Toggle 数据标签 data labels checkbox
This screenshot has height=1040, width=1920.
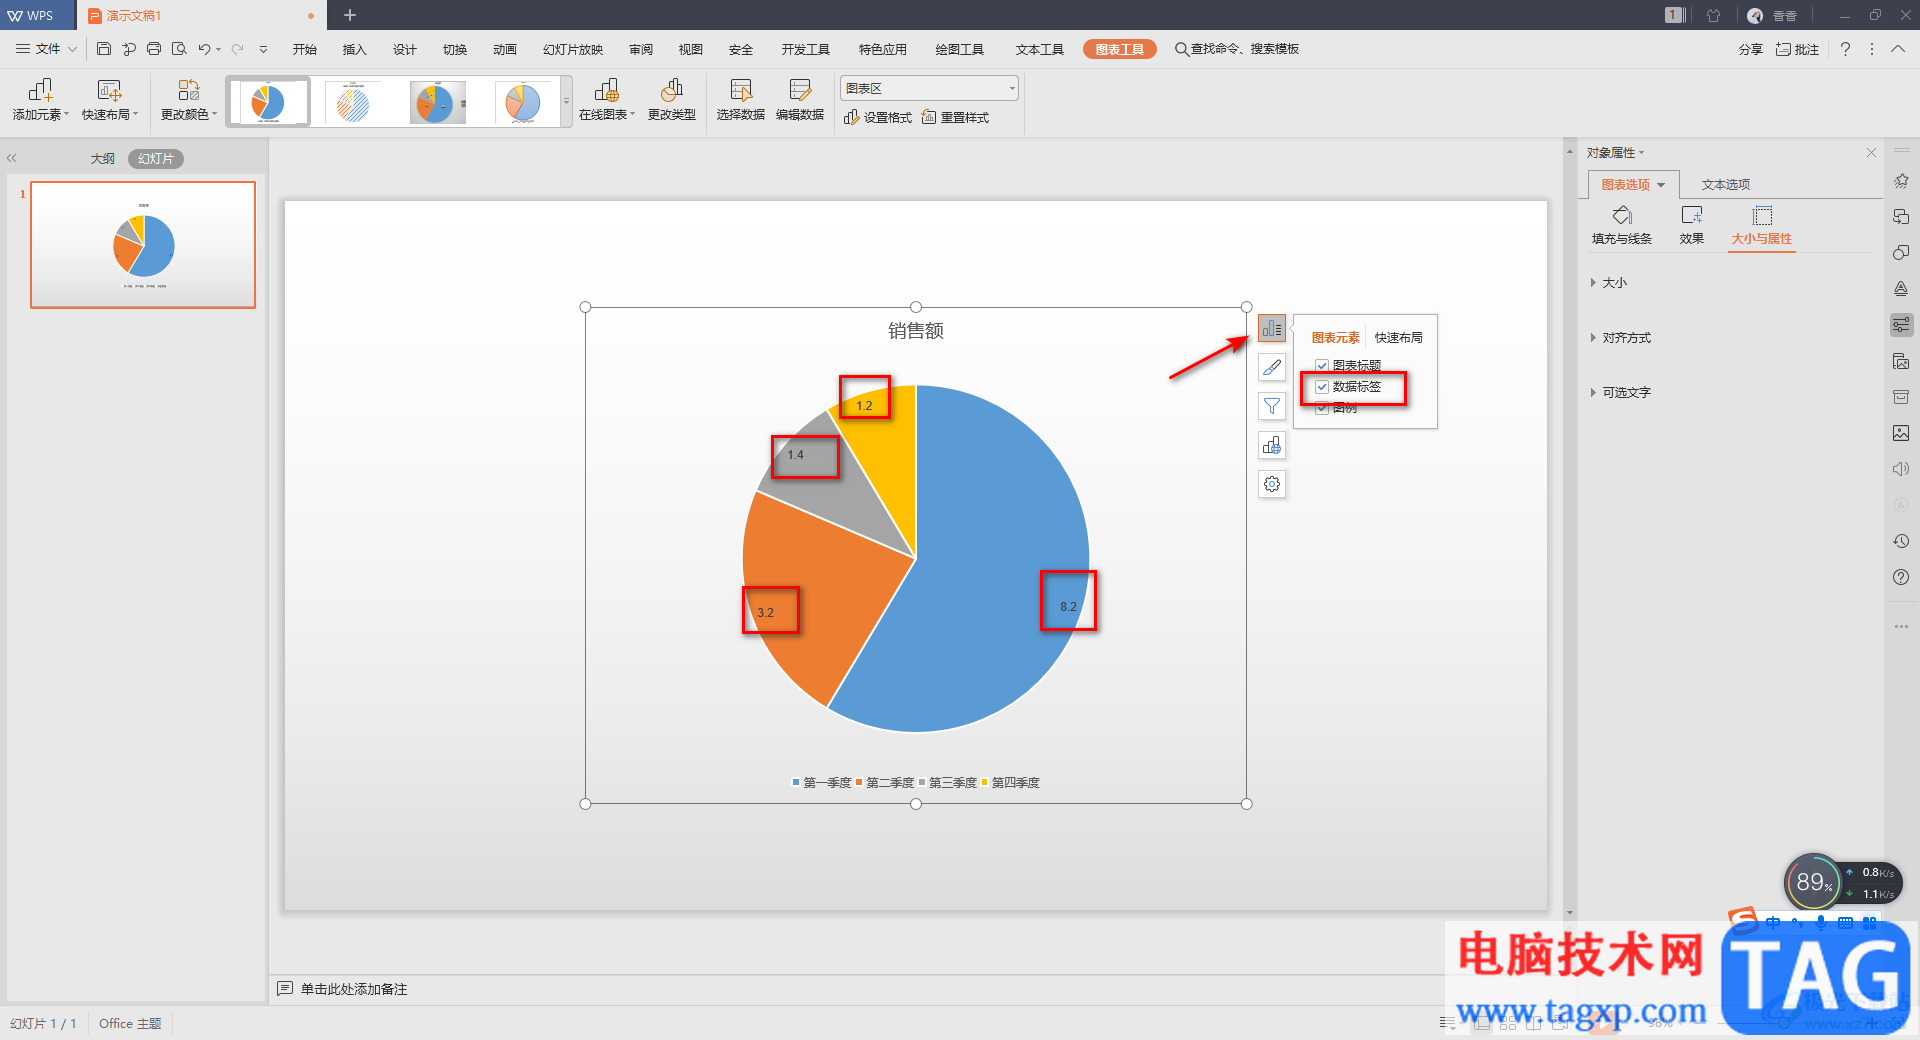point(1322,387)
